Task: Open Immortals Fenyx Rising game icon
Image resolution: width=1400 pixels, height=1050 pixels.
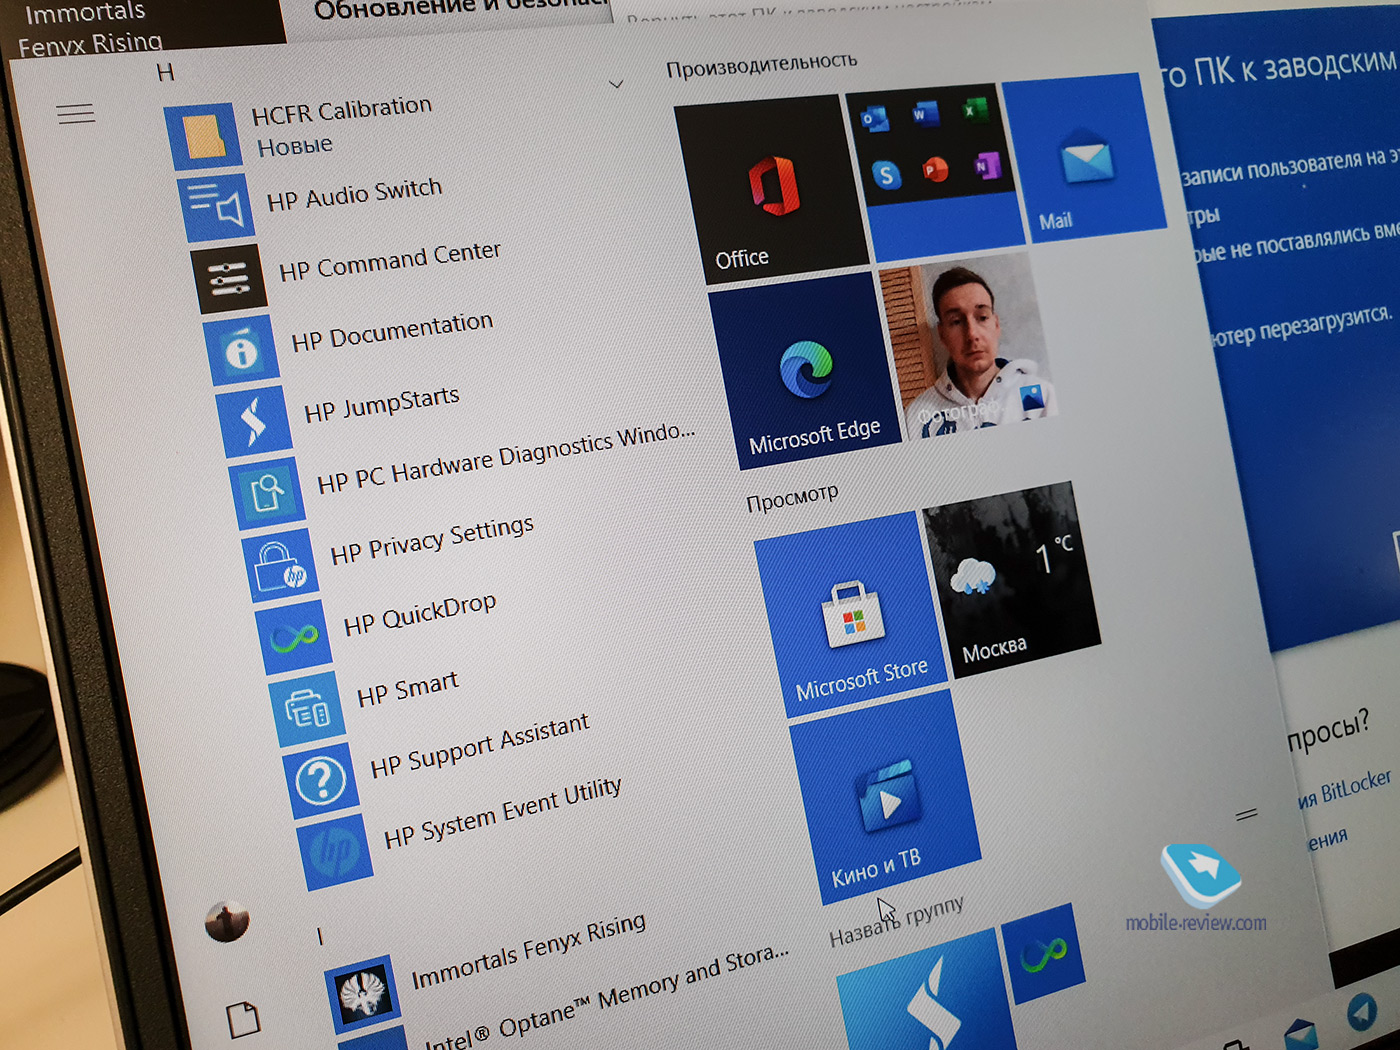Action: tap(364, 995)
